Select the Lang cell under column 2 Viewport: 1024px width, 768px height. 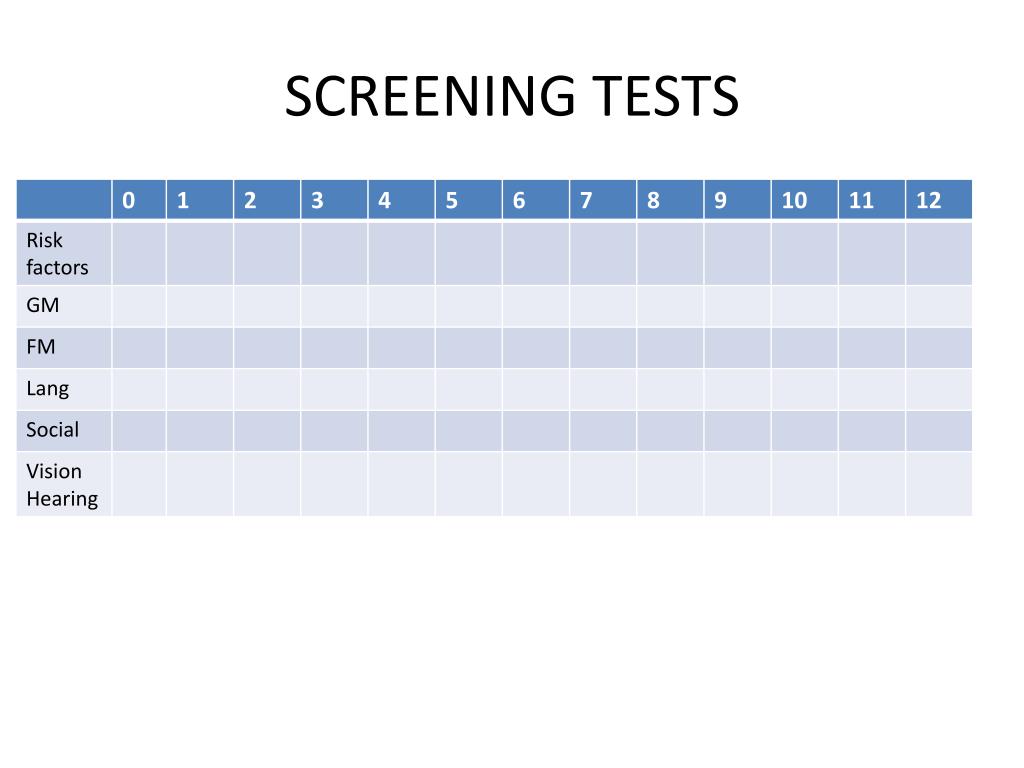267,389
